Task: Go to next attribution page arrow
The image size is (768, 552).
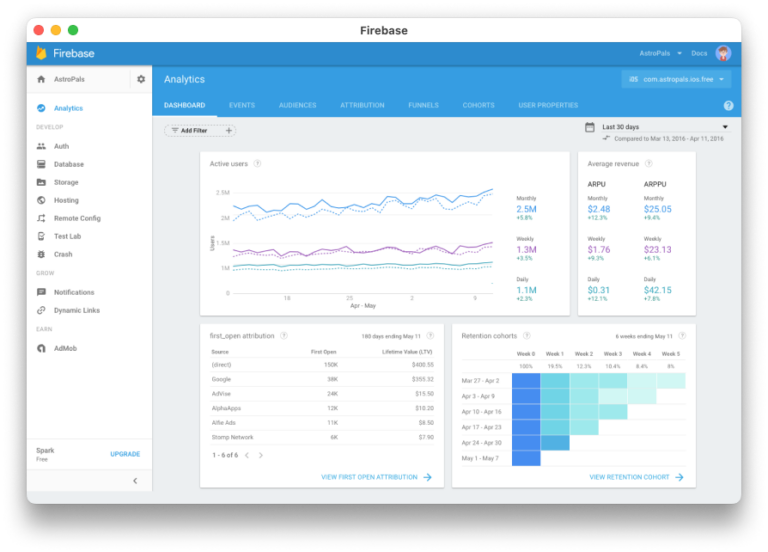Action: (261, 455)
